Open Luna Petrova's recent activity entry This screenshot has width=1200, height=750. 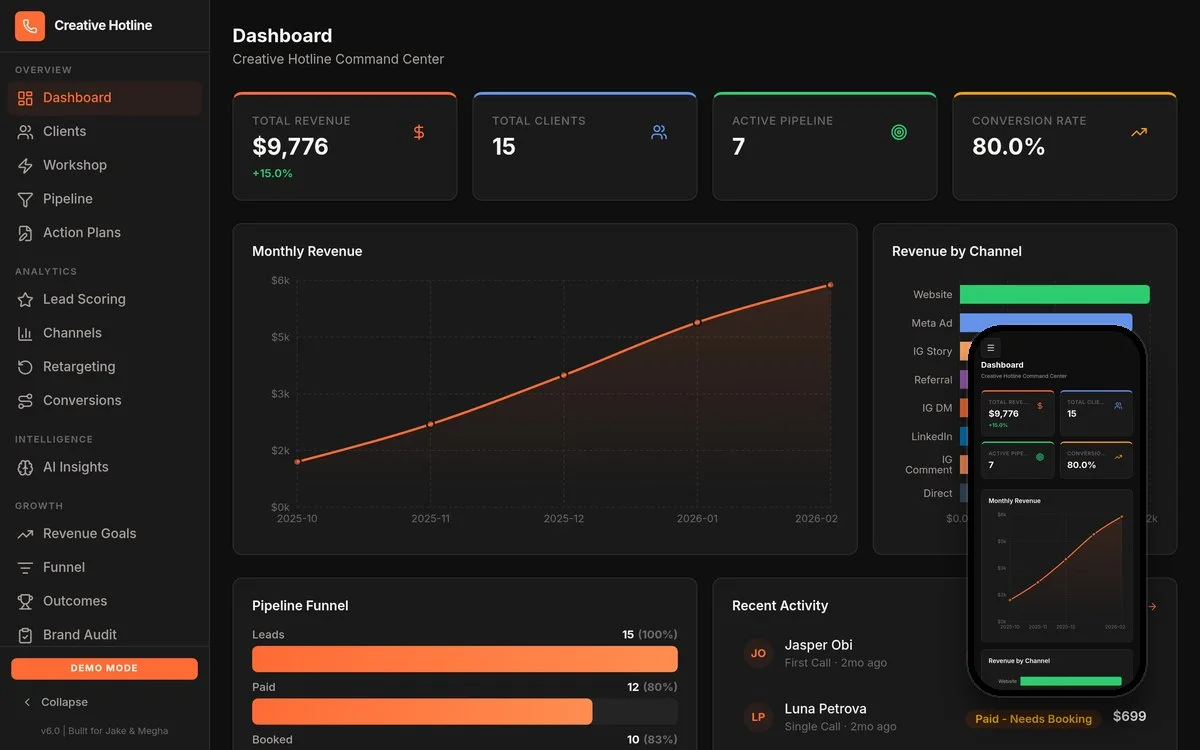point(944,717)
